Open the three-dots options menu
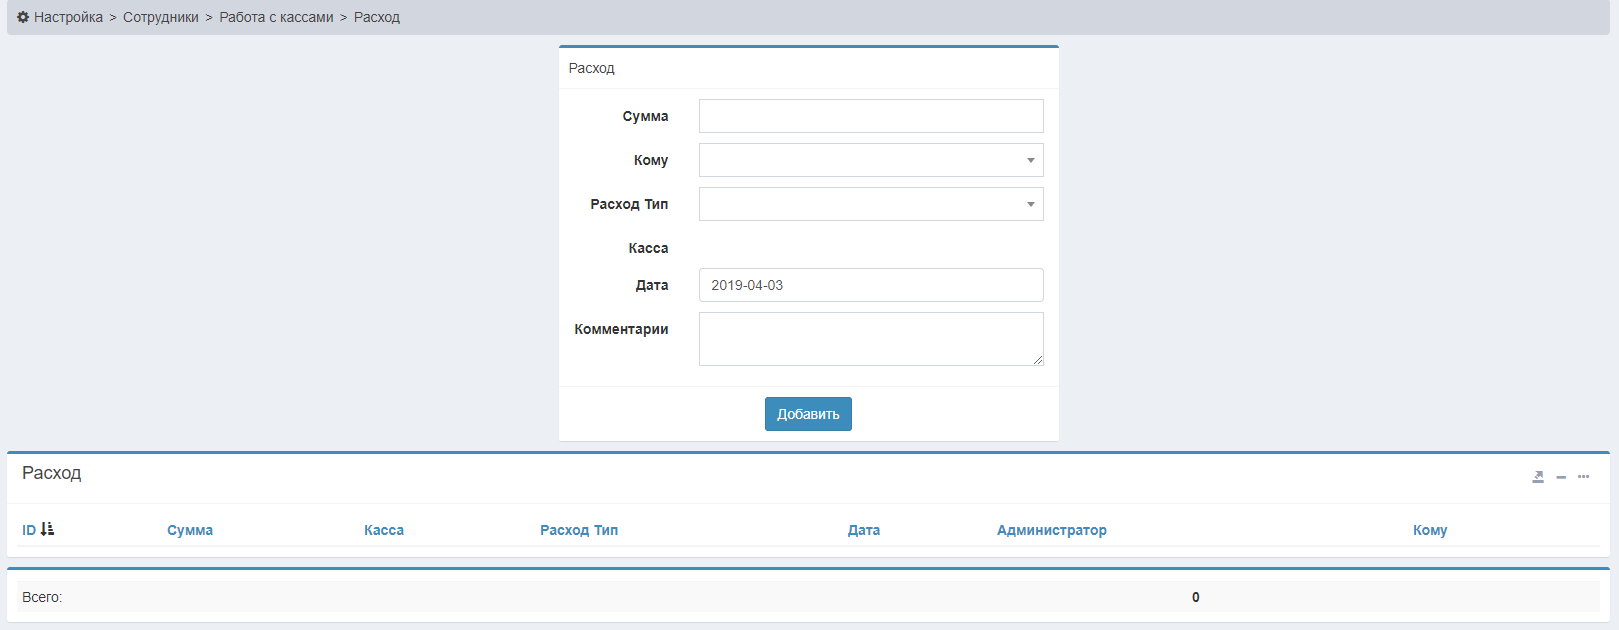The image size is (1619, 630). (1583, 477)
